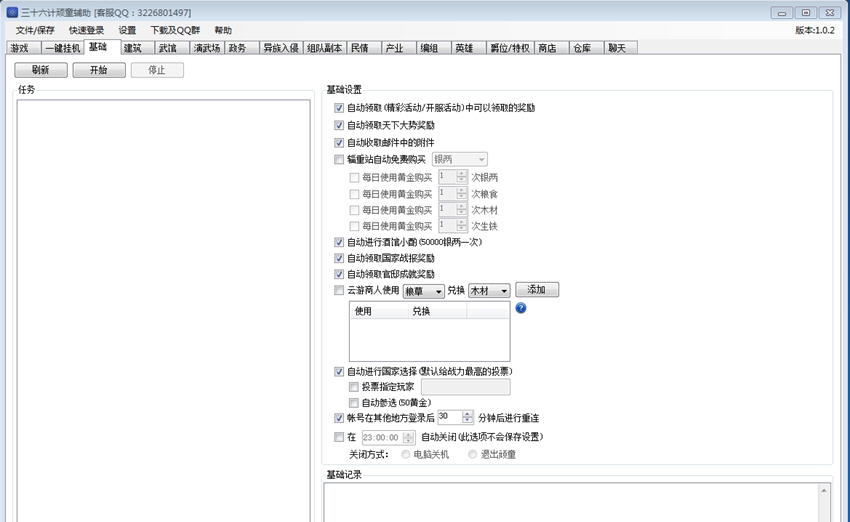Toggle 自动进行国家选择 checkbox
Viewport: 850px width, 522px height.
(339, 371)
